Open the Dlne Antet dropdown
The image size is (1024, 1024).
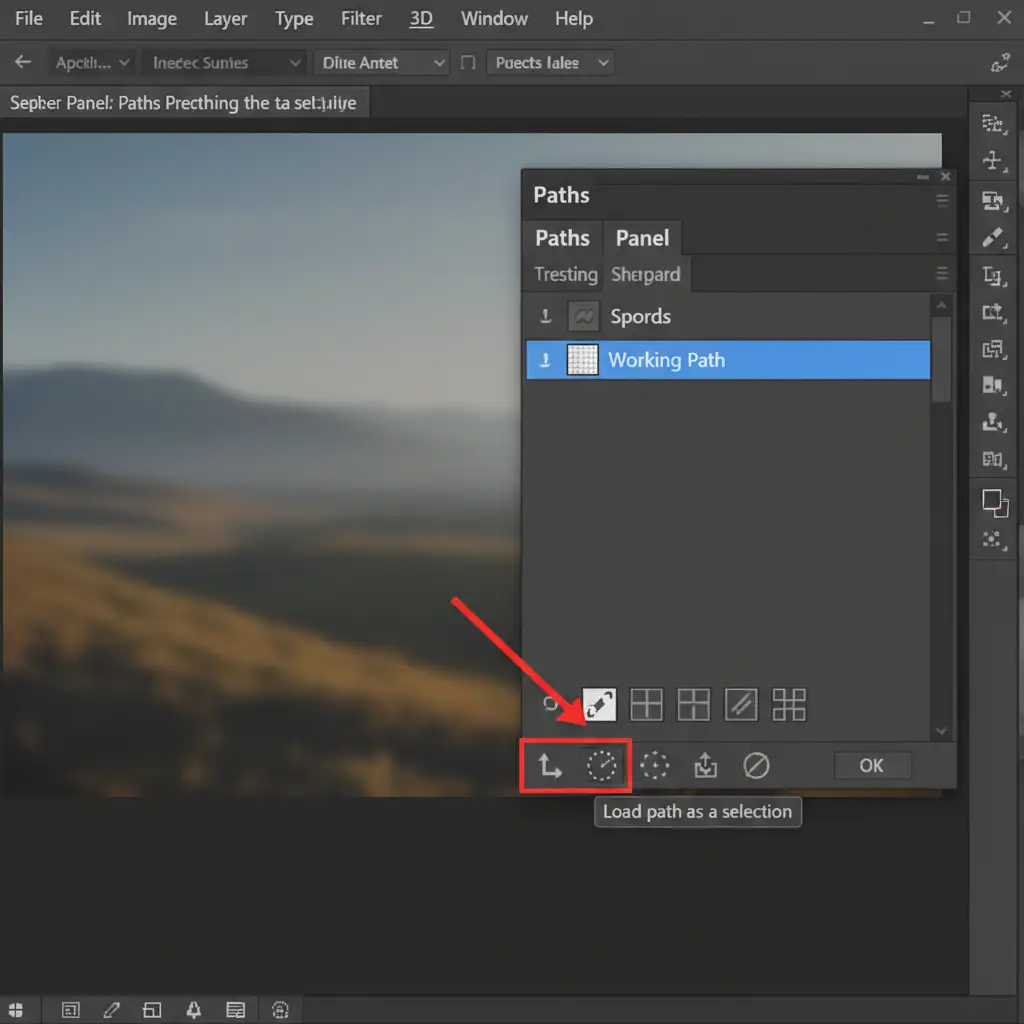(382, 63)
